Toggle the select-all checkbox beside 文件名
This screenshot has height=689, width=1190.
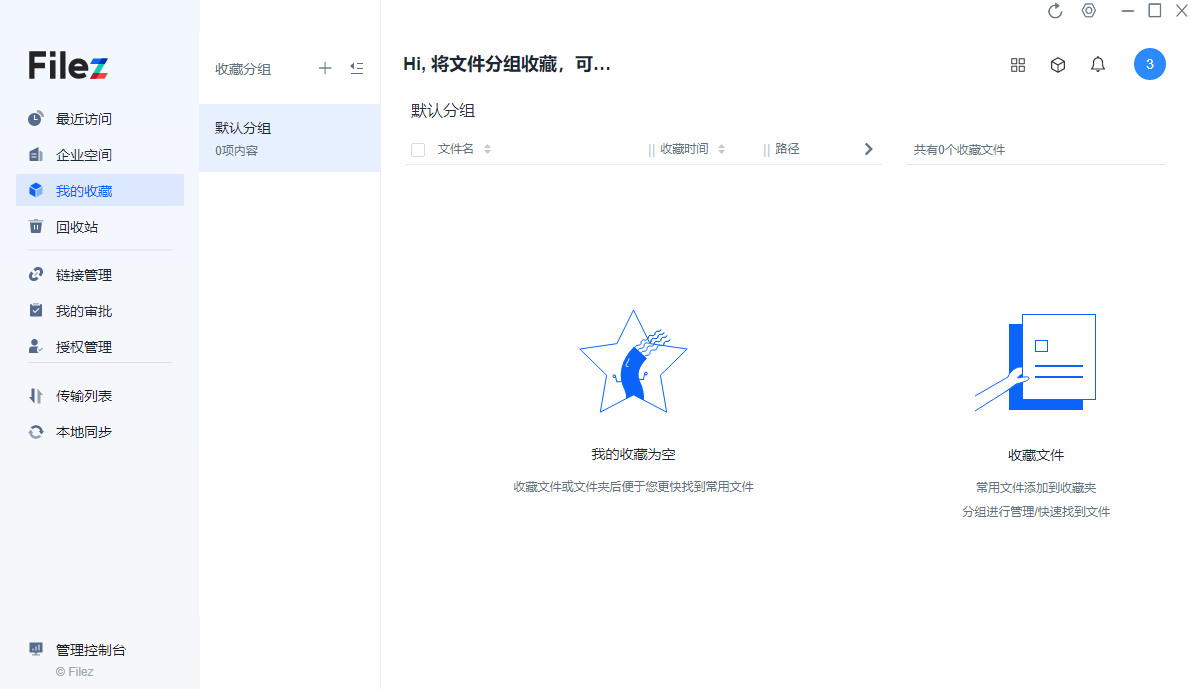click(x=417, y=149)
